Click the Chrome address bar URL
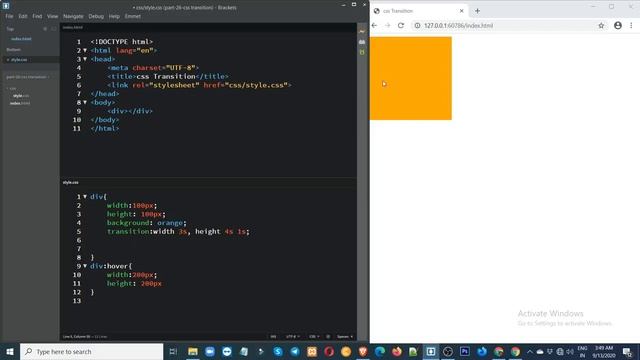The height and width of the screenshot is (360, 640). click(x=458, y=25)
